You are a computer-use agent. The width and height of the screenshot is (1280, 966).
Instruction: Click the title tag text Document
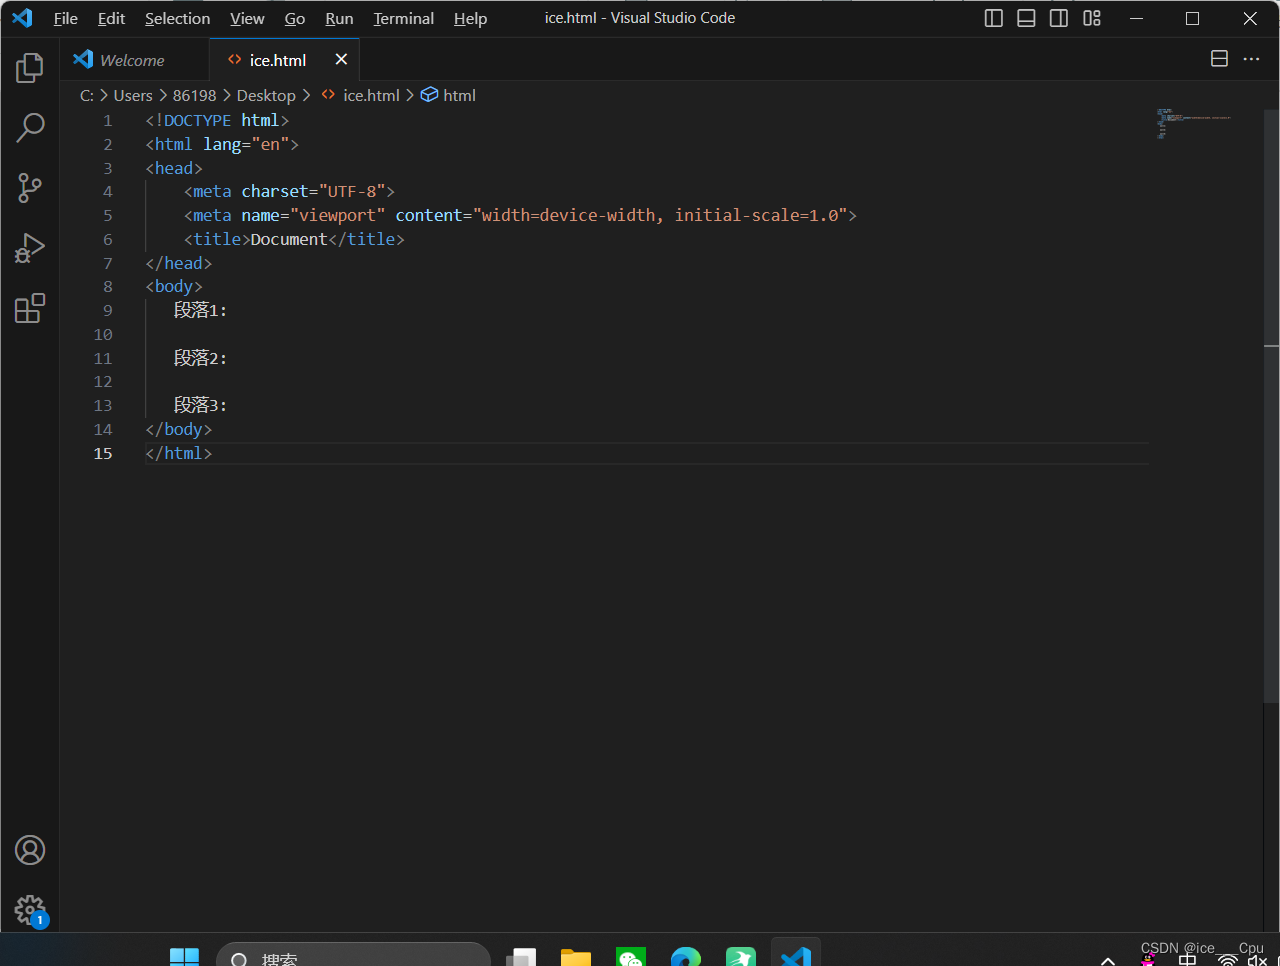click(x=289, y=239)
